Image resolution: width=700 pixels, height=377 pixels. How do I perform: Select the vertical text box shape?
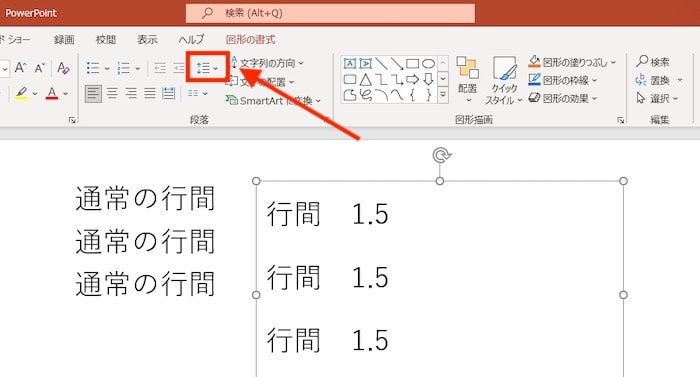click(x=366, y=63)
